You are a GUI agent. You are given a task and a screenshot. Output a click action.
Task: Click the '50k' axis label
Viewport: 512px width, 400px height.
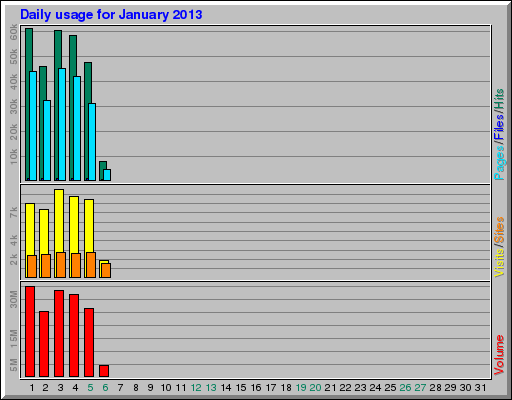[13, 57]
